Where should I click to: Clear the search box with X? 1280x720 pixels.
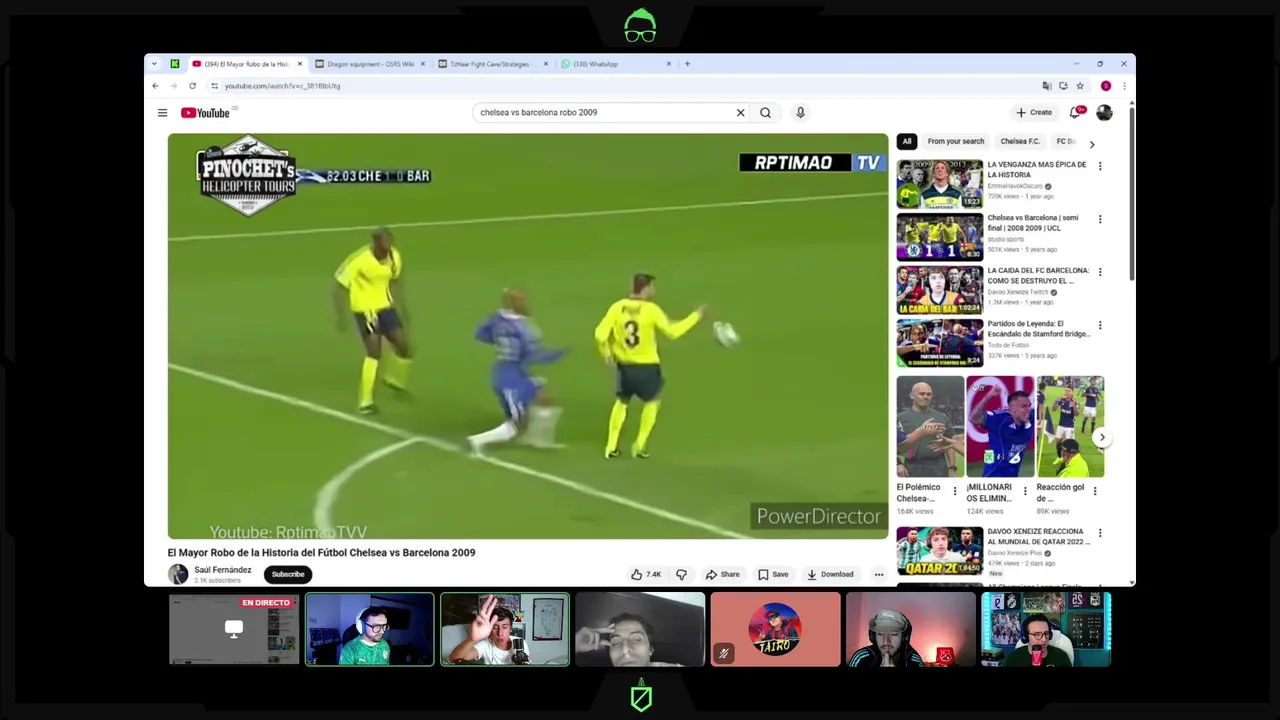click(740, 113)
